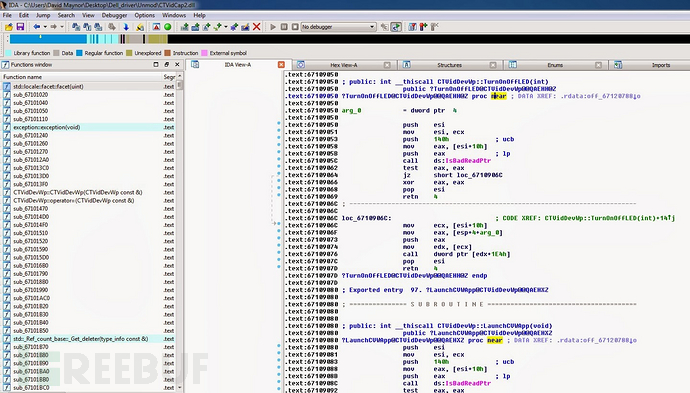Click the green-arrow icon with dropdown
Viewport: 690px width, 393px height.
coord(217,27)
